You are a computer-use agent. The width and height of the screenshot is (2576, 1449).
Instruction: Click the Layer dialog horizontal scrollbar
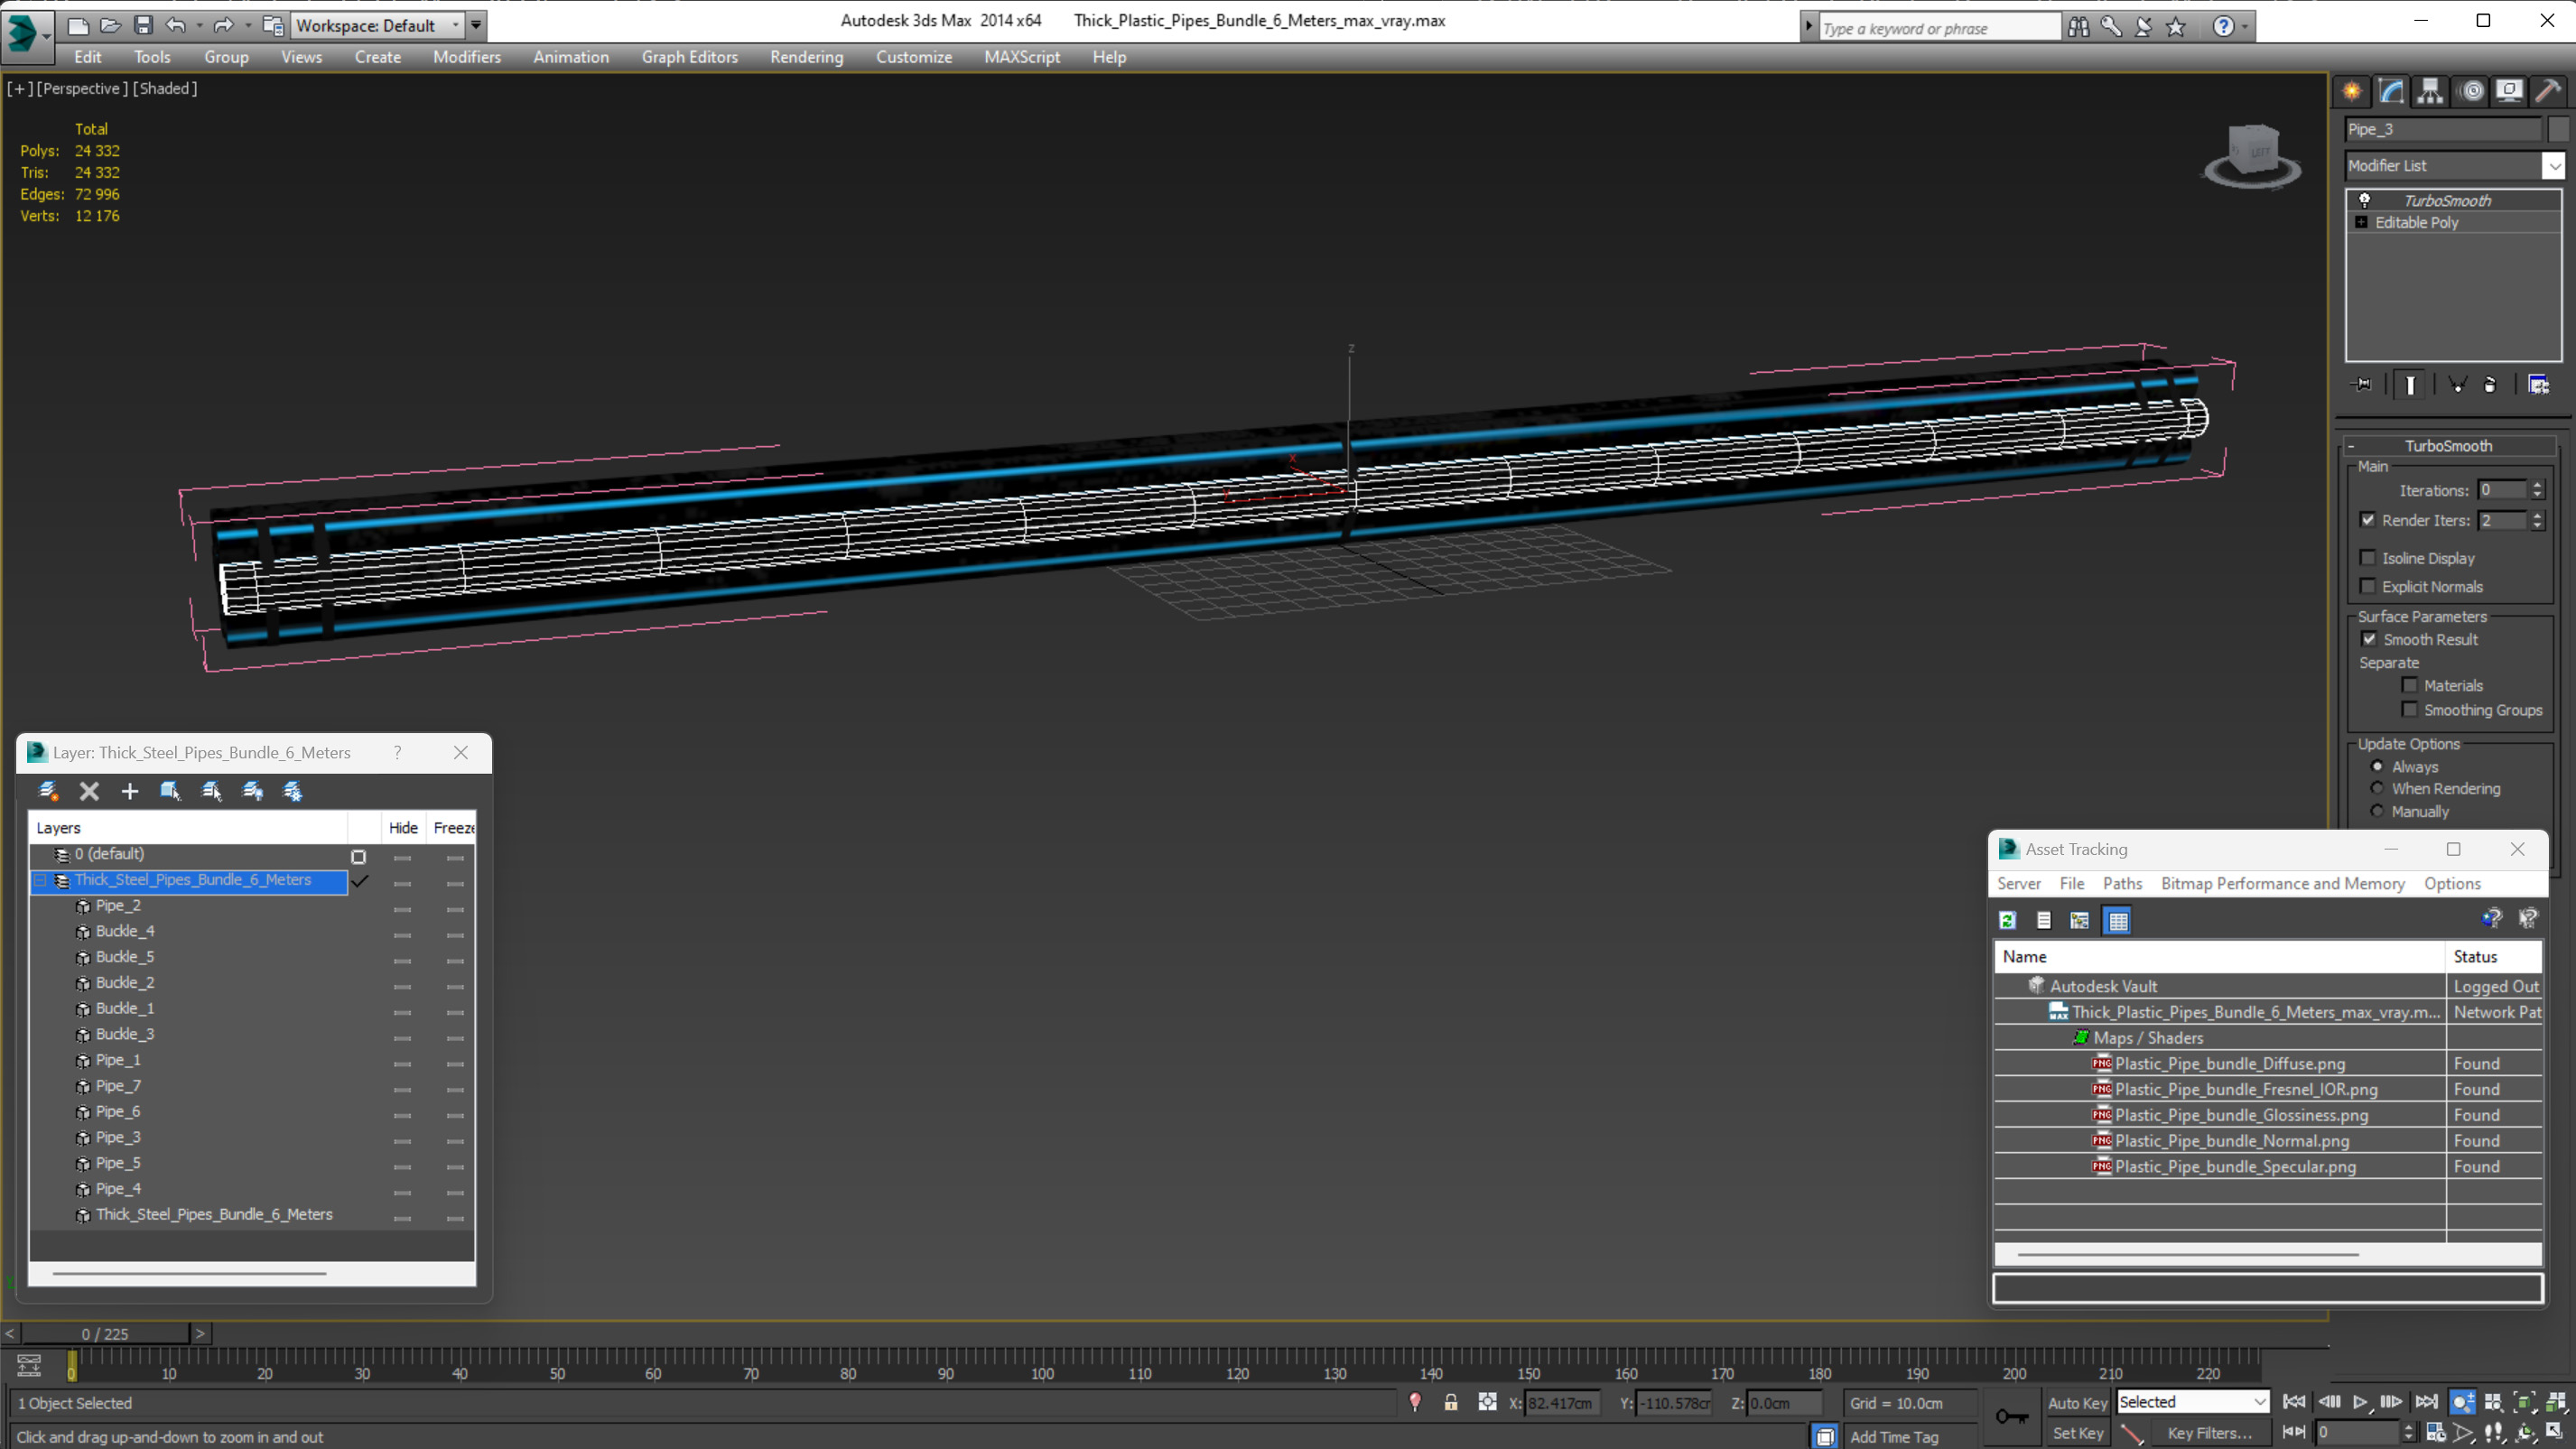coord(190,1273)
